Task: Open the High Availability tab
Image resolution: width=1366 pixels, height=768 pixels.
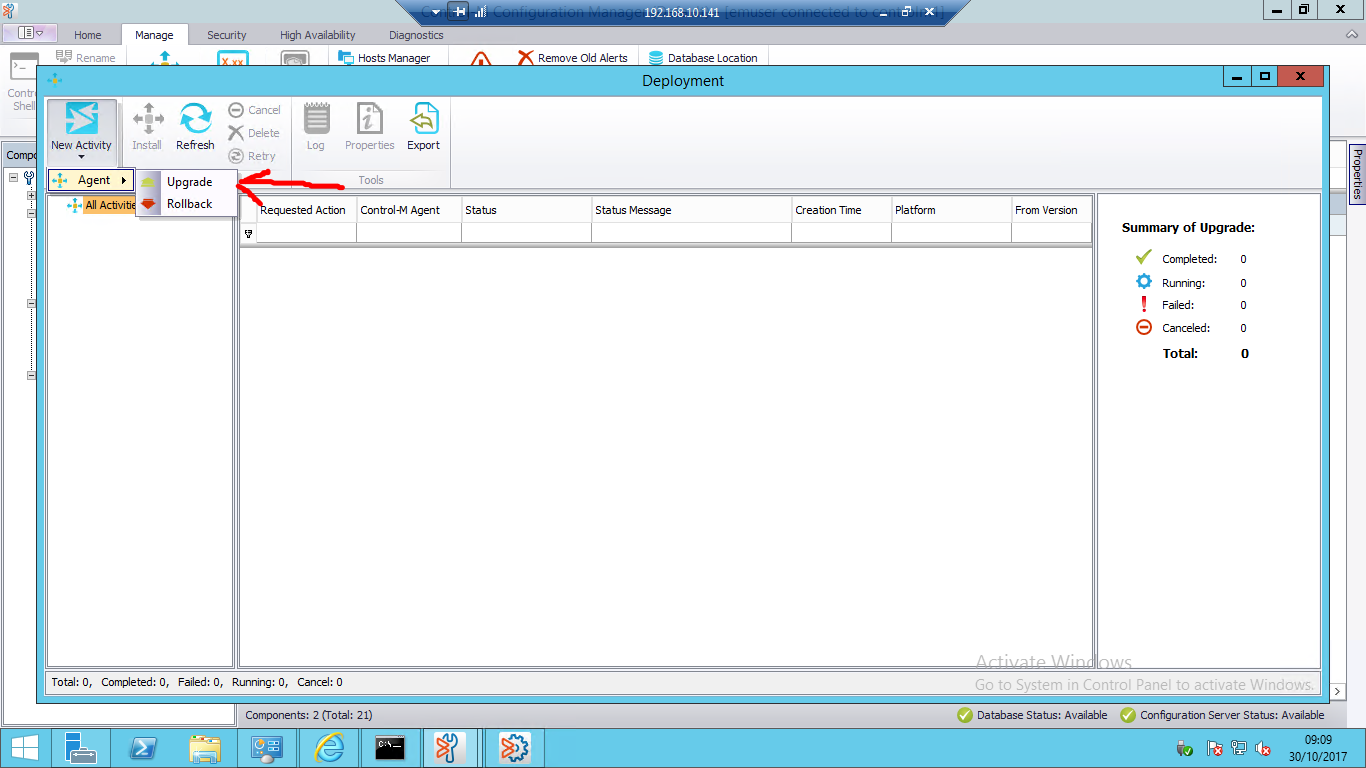Action: [x=317, y=35]
